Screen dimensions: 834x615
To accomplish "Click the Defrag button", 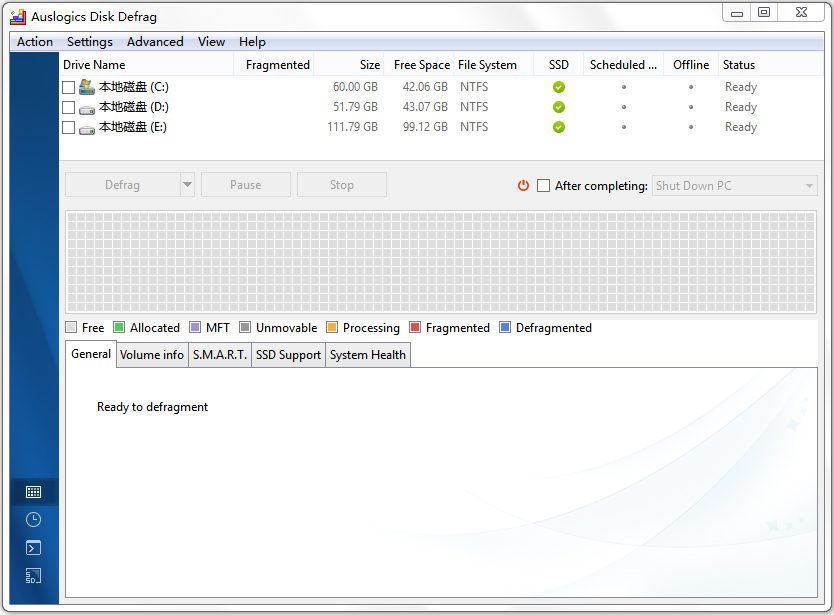I will point(122,185).
